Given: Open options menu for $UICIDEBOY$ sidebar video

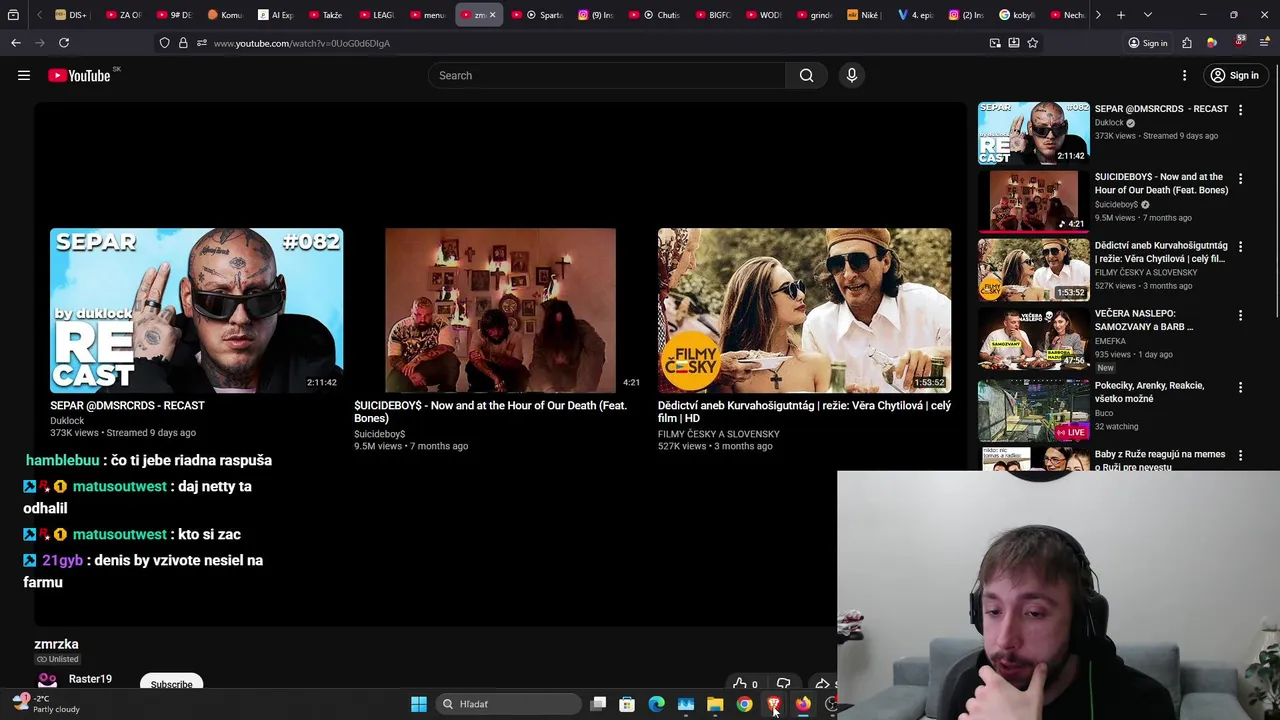Looking at the screenshot, I should [x=1240, y=178].
